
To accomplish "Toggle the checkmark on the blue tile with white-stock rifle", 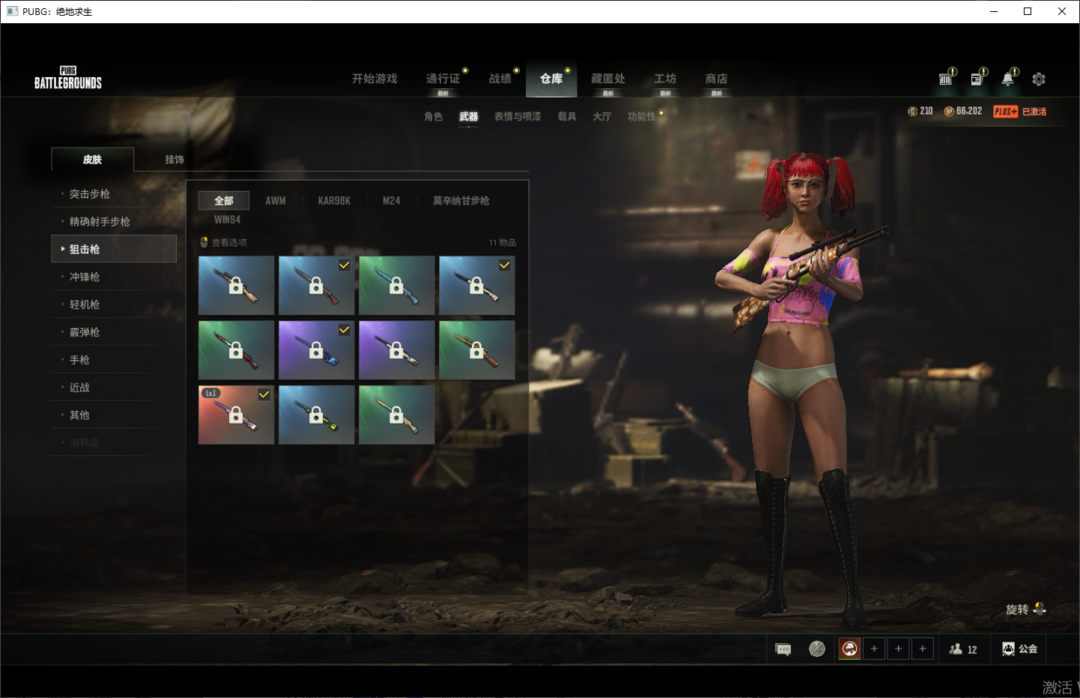I will click(x=505, y=265).
